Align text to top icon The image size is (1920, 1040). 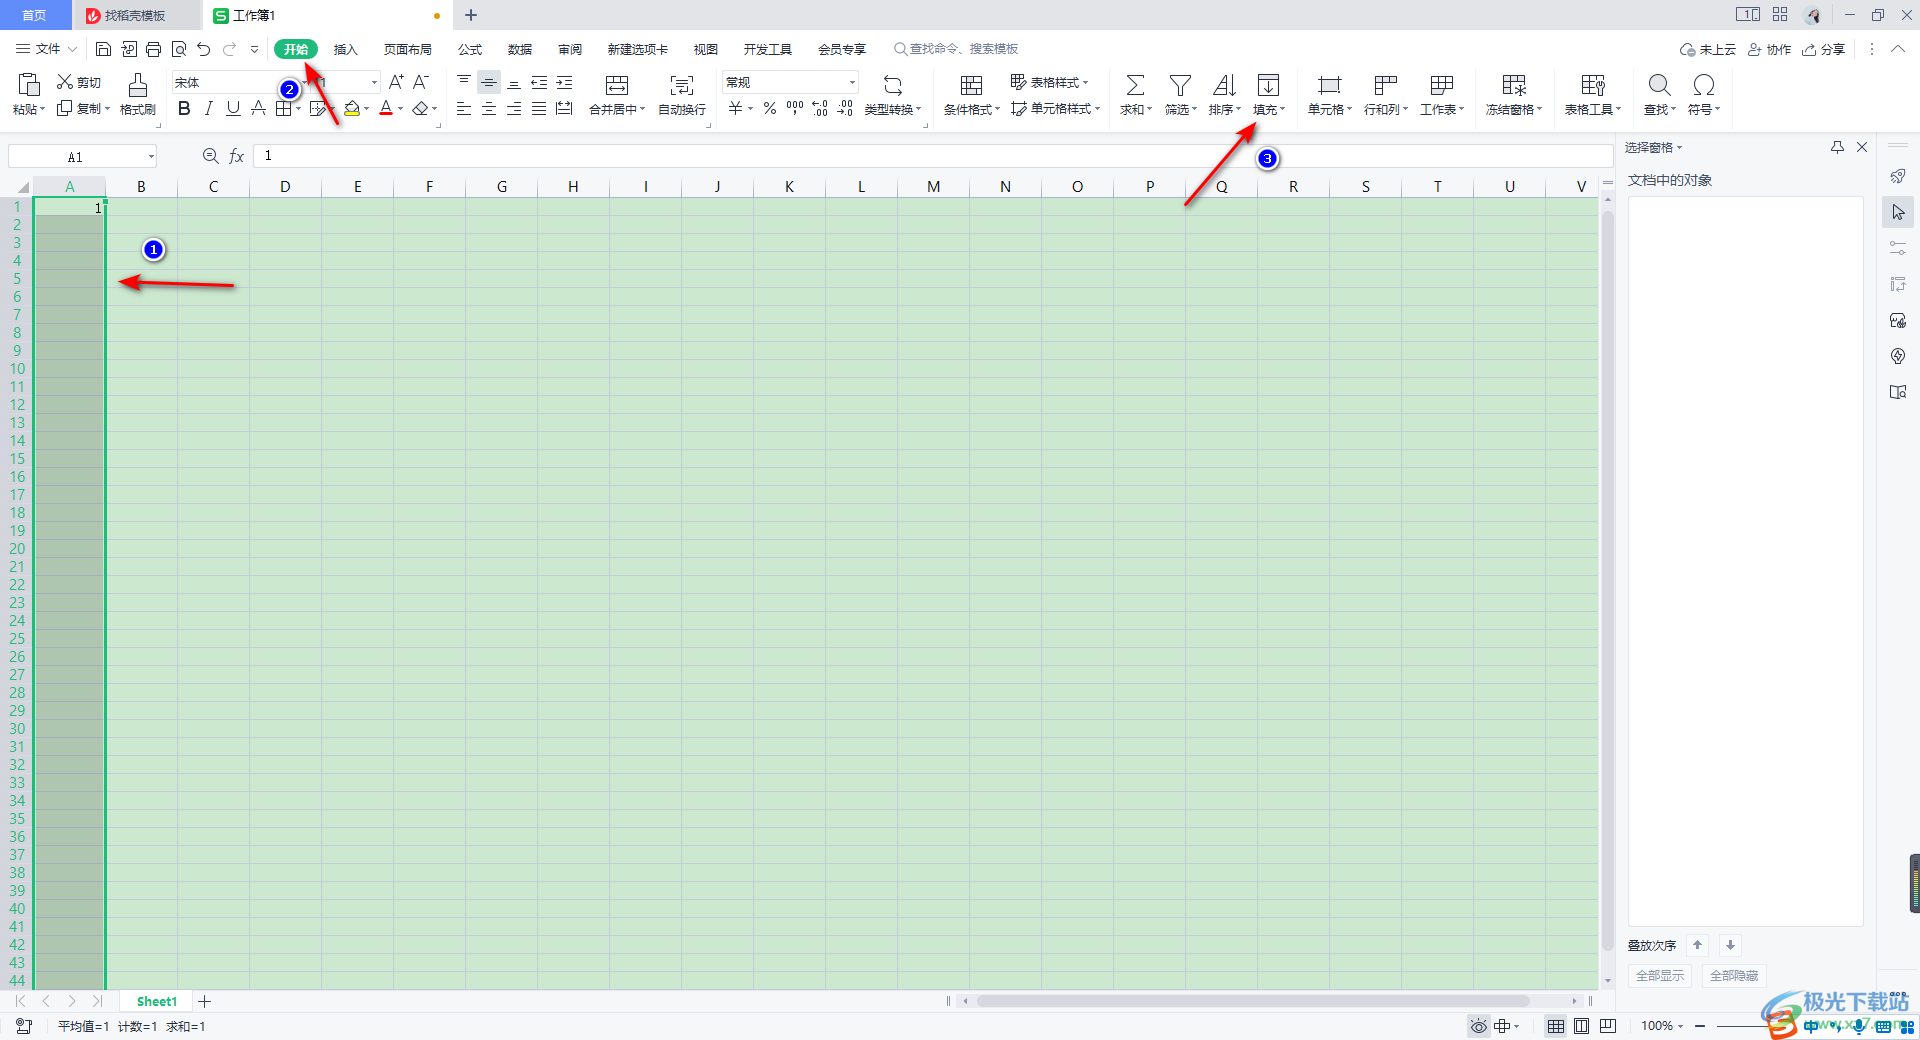464,82
